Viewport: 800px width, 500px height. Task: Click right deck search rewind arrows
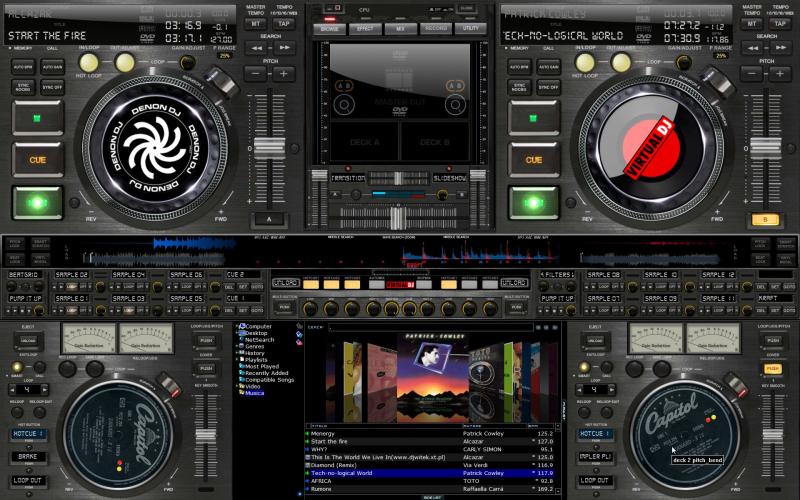click(x=752, y=48)
